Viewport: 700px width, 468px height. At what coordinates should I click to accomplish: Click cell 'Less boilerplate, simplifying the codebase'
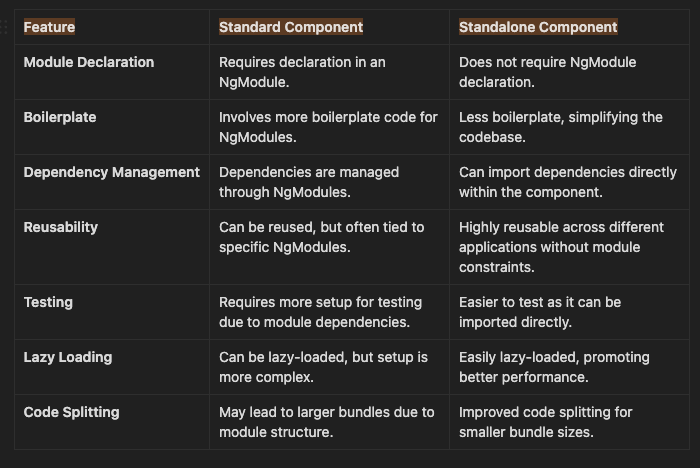pyautogui.click(x=569, y=127)
